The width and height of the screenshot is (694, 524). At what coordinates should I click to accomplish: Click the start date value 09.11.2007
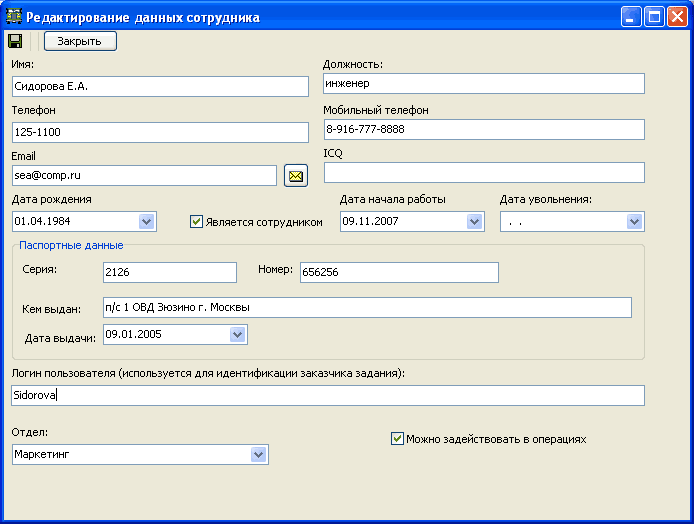370,221
